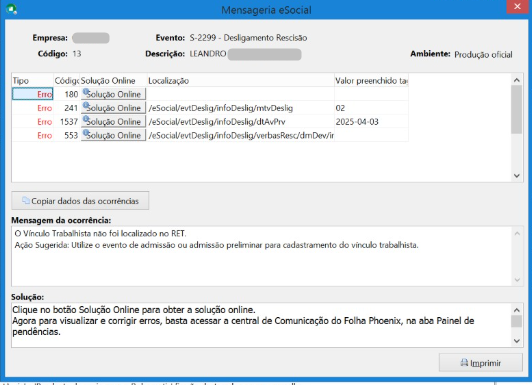
Task: Click the code cell 1537
Action: click(66, 121)
